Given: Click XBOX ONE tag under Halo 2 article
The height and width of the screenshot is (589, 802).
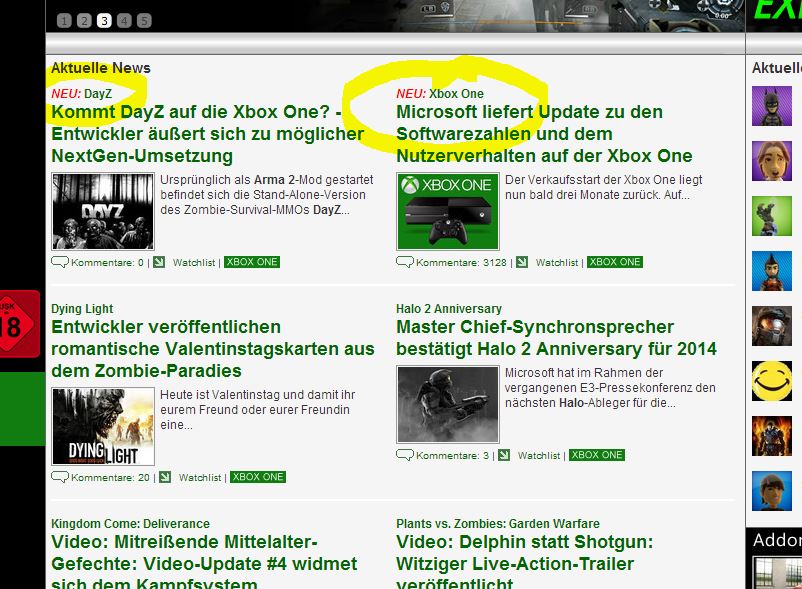Looking at the screenshot, I should coord(596,455).
